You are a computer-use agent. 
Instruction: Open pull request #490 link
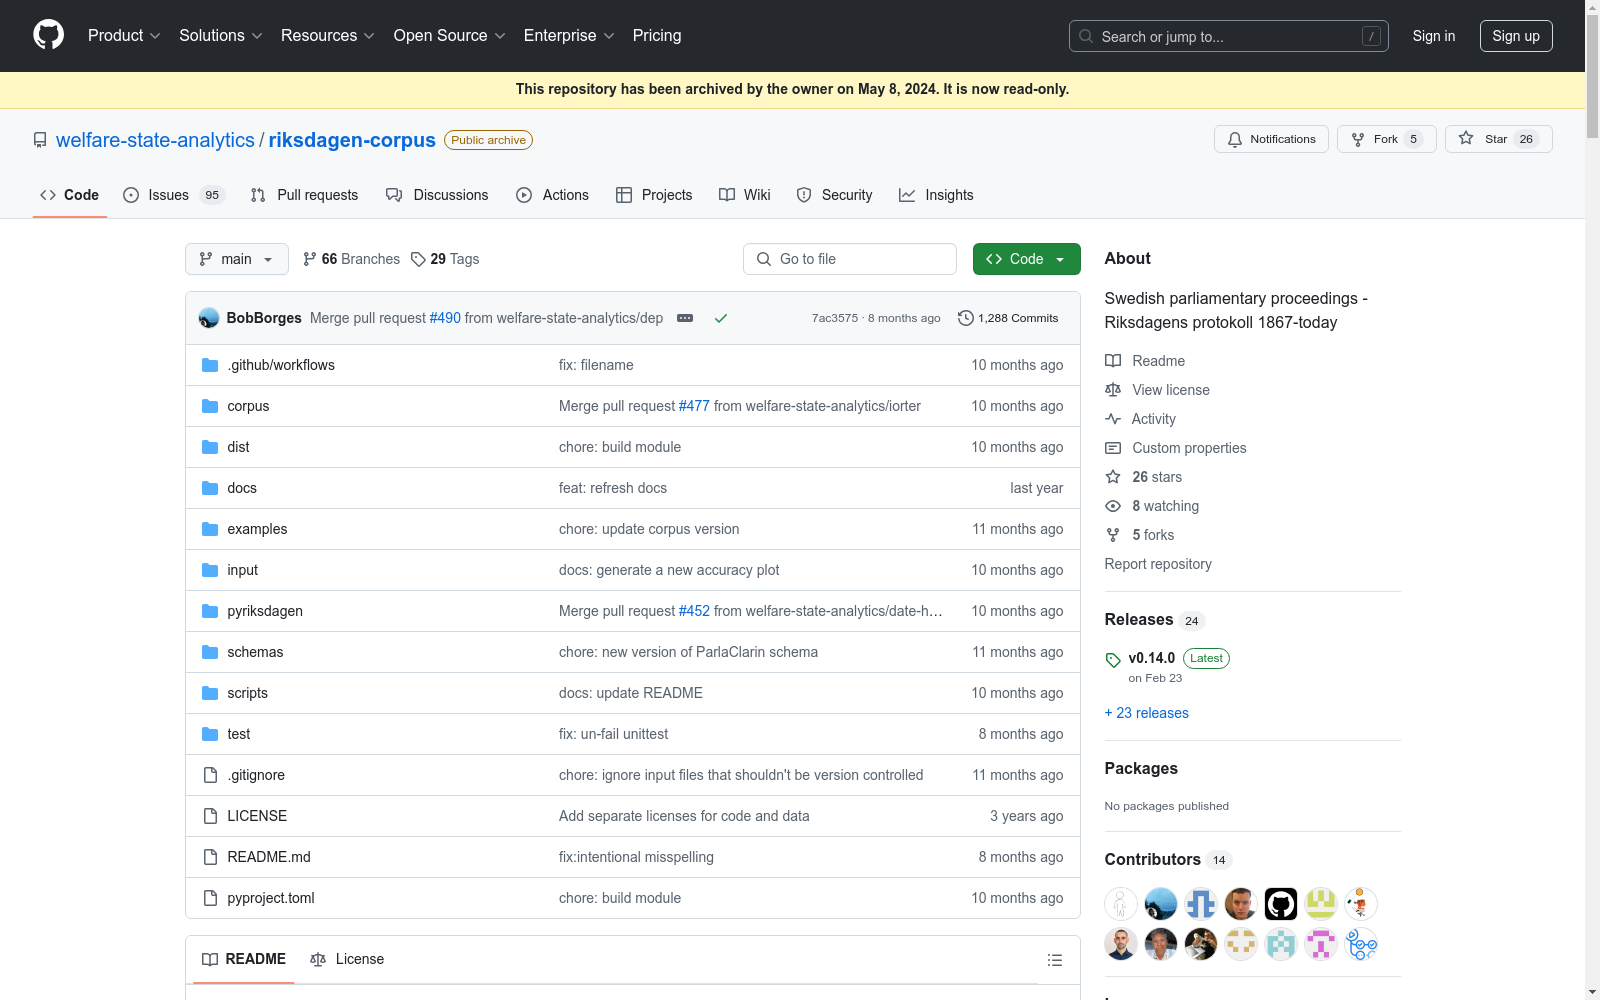click(x=445, y=318)
